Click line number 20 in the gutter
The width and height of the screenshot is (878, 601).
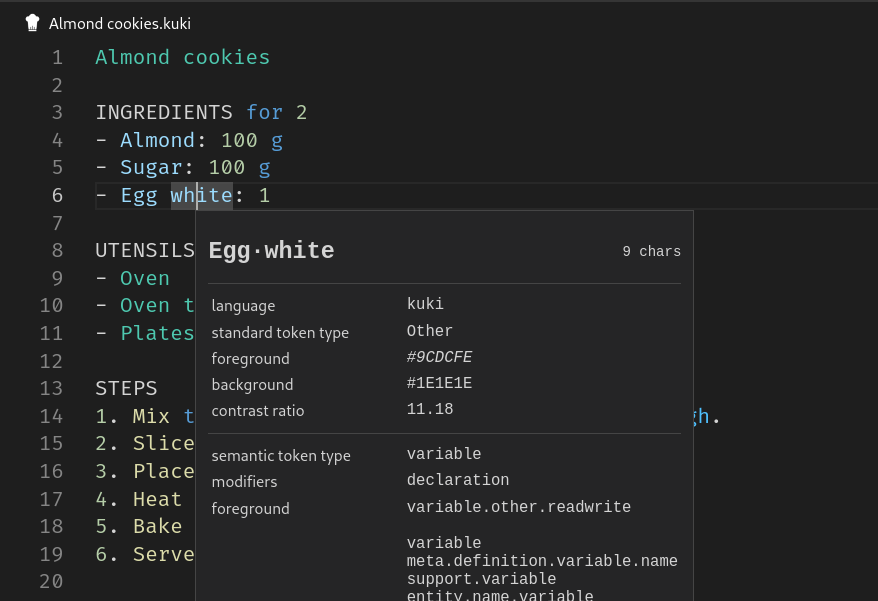pyautogui.click(x=51, y=581)
